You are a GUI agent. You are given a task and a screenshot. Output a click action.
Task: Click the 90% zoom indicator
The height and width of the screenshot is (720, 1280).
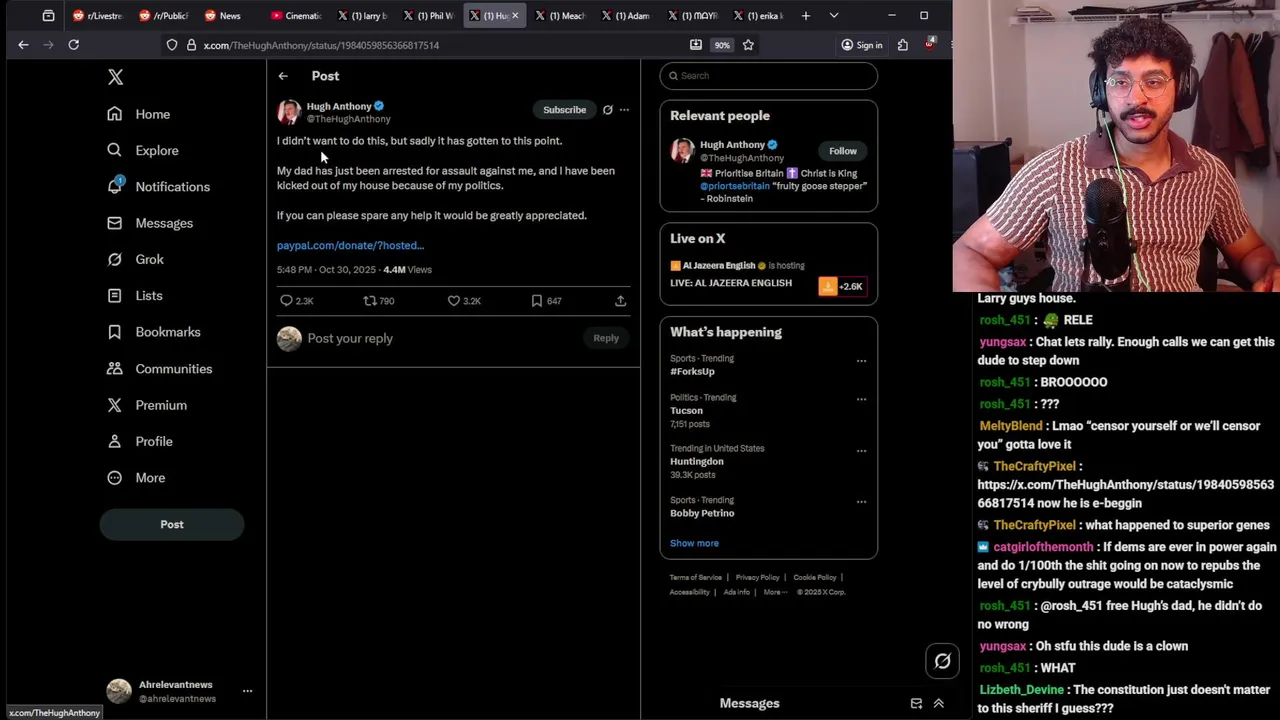[x=722, y=45]
